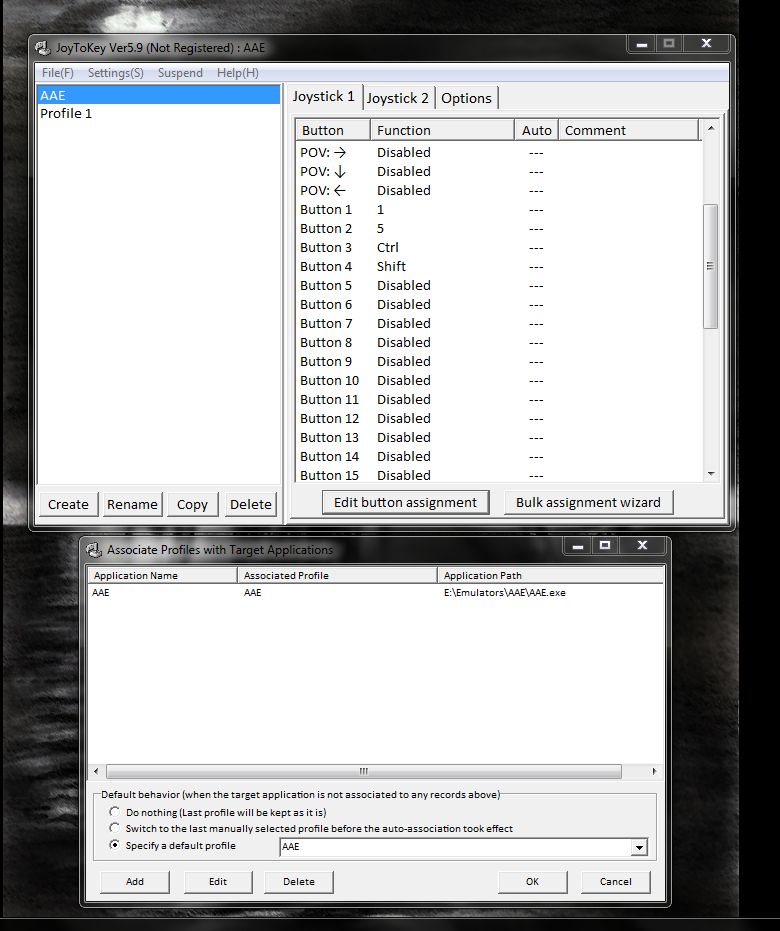Select the AAE profile in profile list
The height and width of the screenshot is (931, 780).
158,95
